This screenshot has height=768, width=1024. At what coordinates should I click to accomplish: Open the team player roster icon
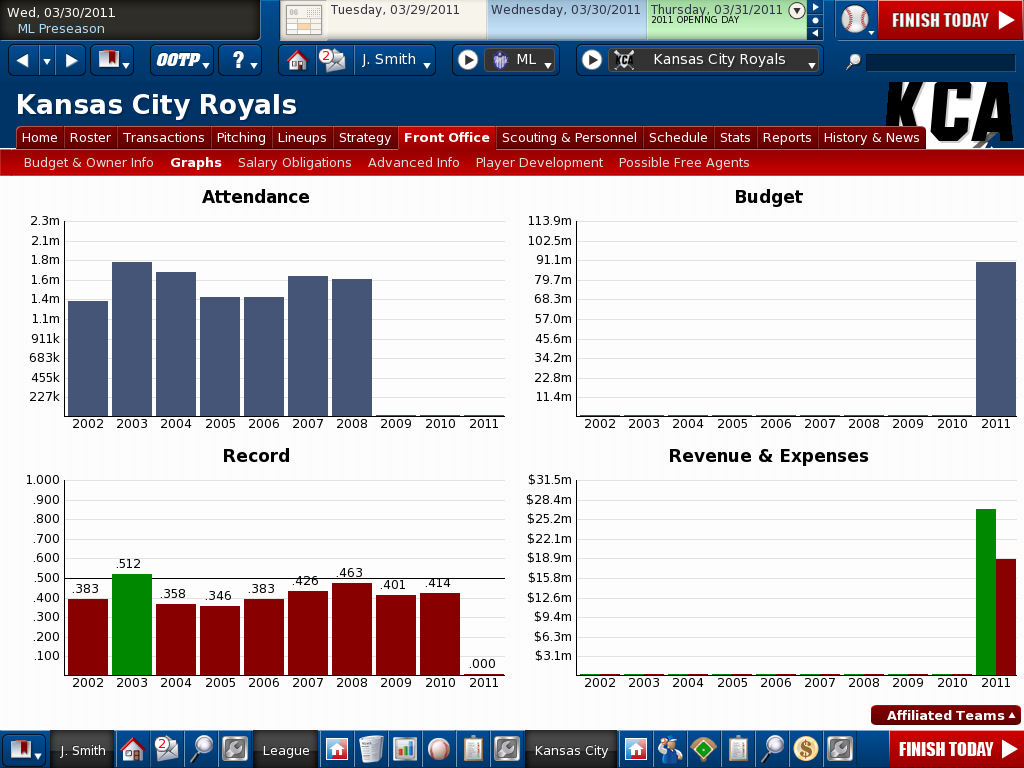coord(669,749)
